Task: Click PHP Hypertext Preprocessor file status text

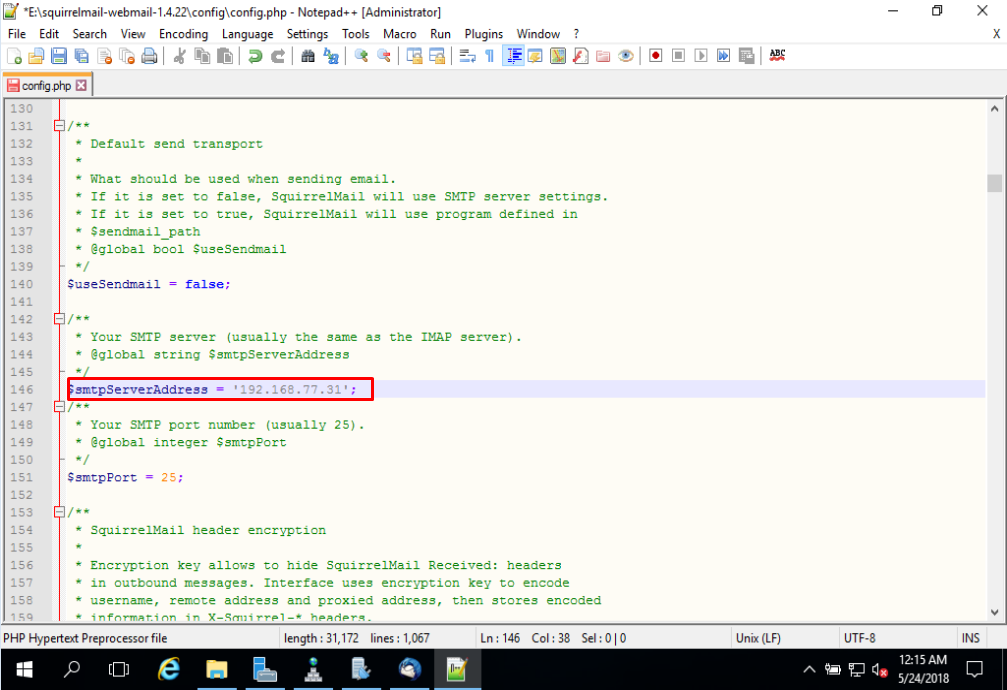Action: point(85,638)
